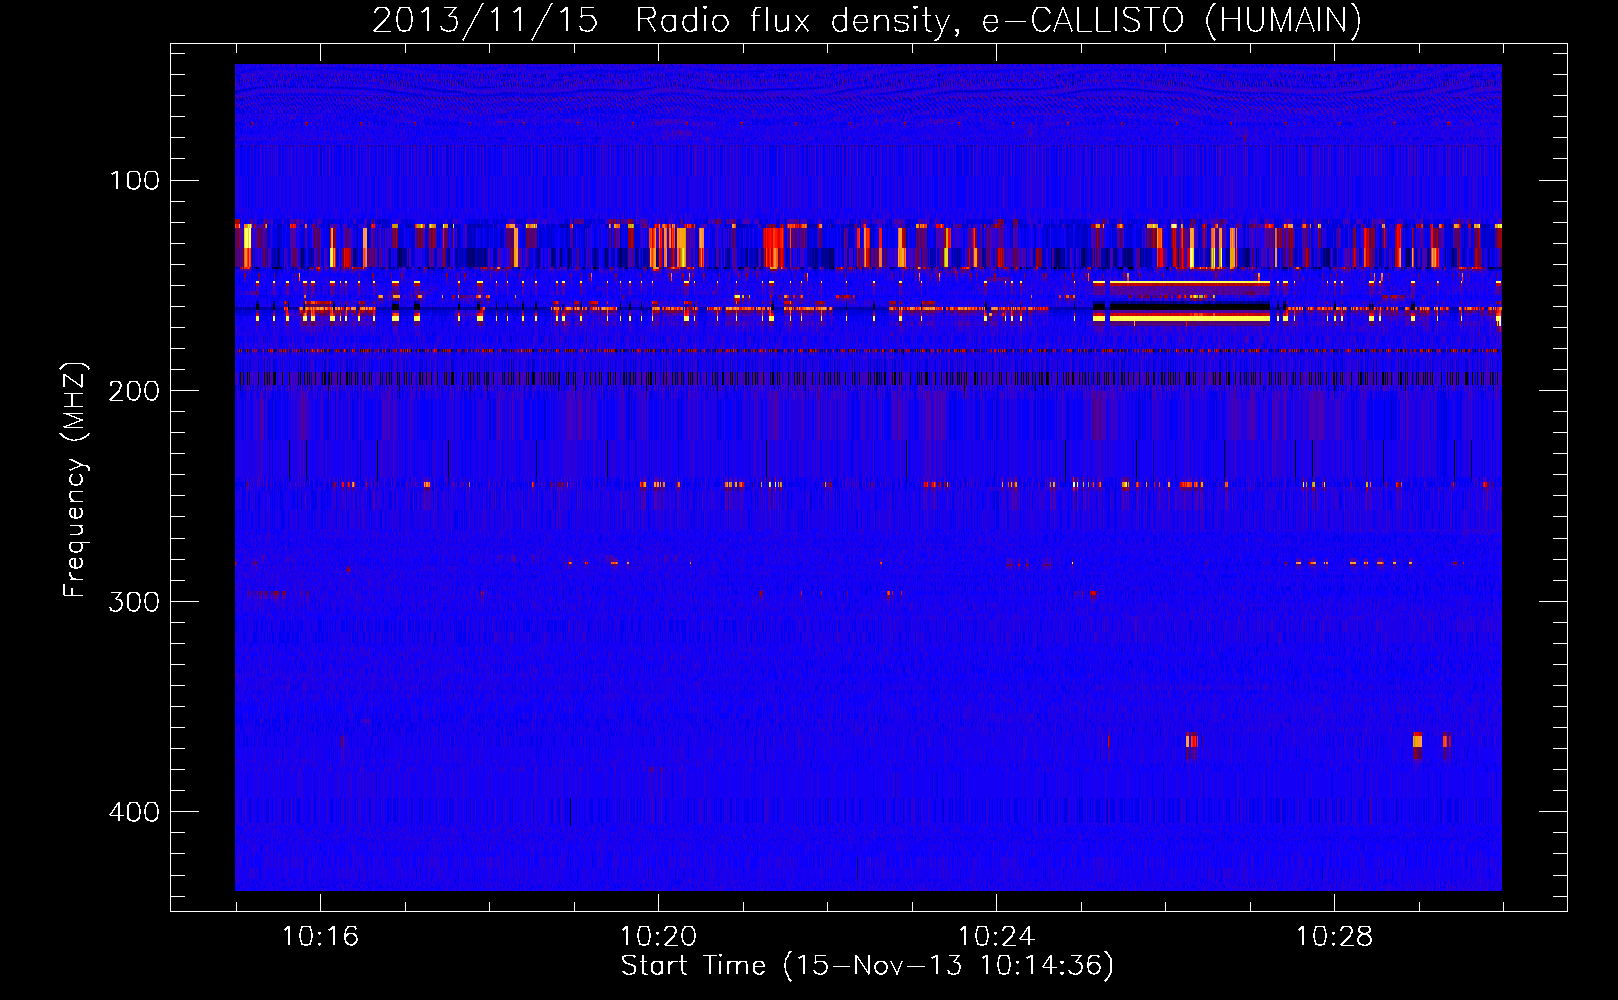Viewport: 1618px width, 1000px height.
Task: Click the 400 MHz frequency tick label
Action: point(134,811)
